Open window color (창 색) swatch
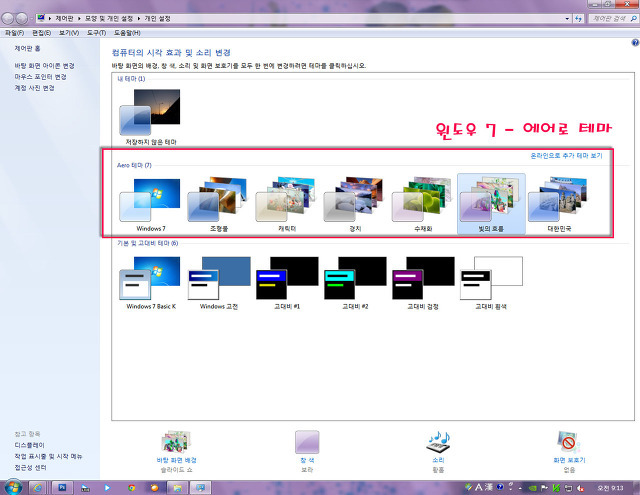 [x=307, y=442]
